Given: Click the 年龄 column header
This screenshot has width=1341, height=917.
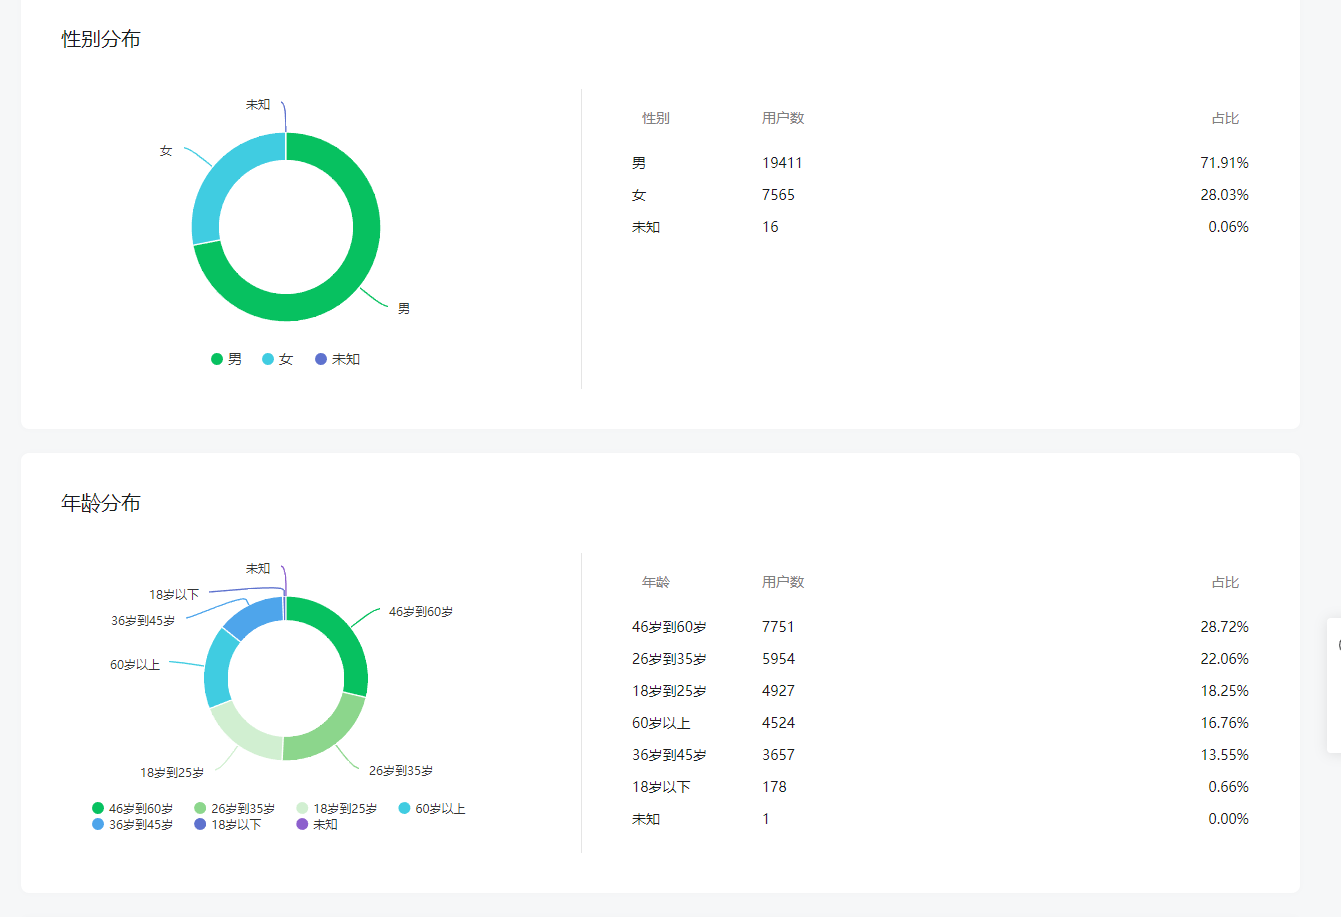Looking at the screenshot, I should (x=656, y=582).
